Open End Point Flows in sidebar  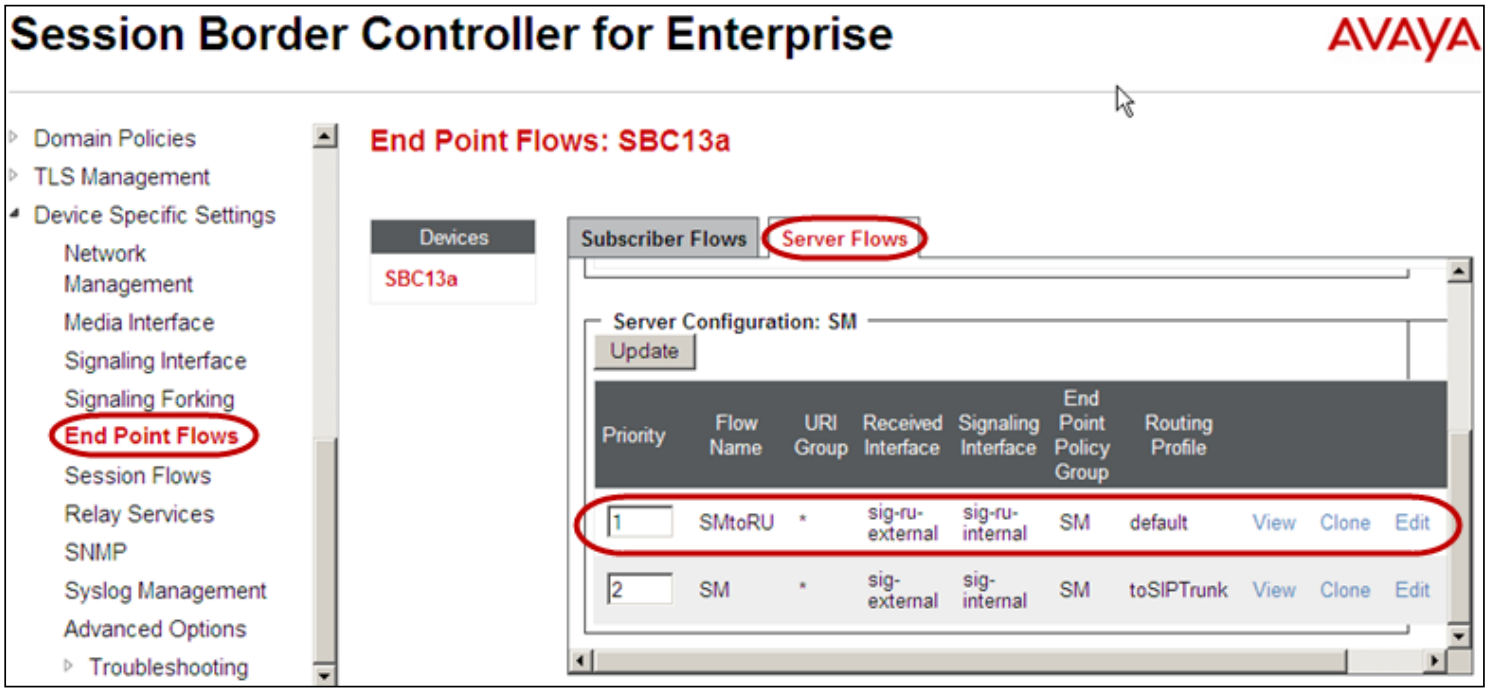coord(152,436)
